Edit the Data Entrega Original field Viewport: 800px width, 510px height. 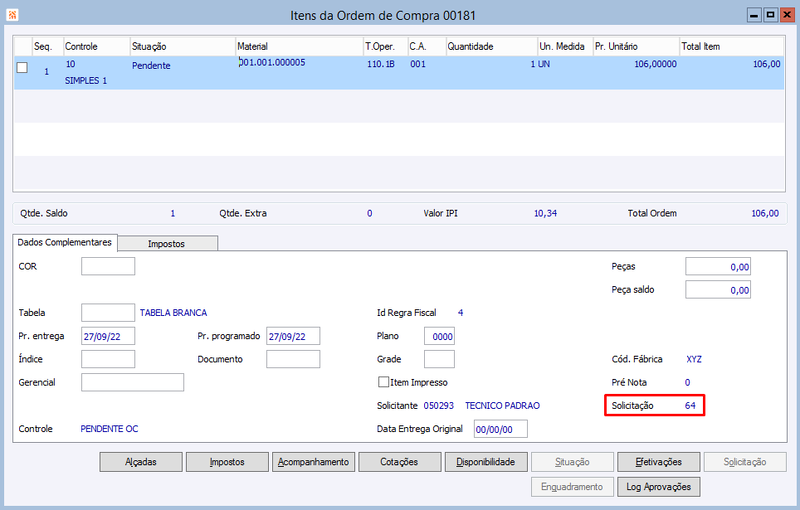[501, 429]
